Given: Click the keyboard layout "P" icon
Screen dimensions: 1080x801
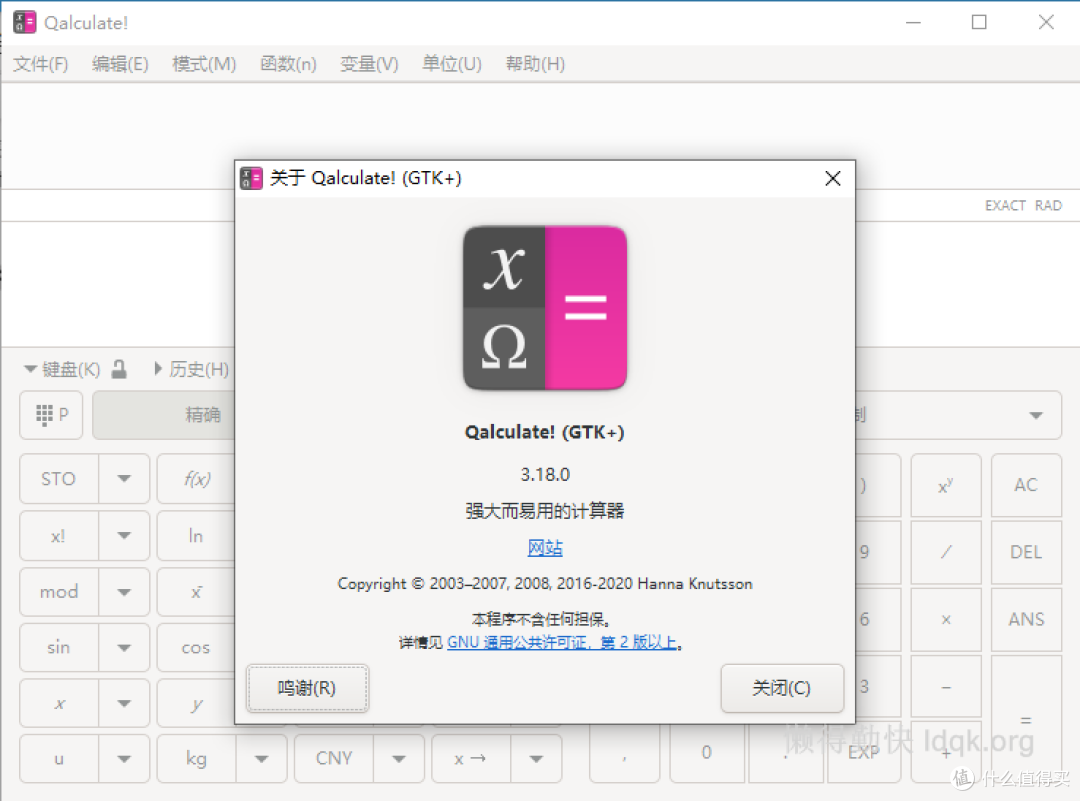Looking at the screenshot, I should 50,414.
